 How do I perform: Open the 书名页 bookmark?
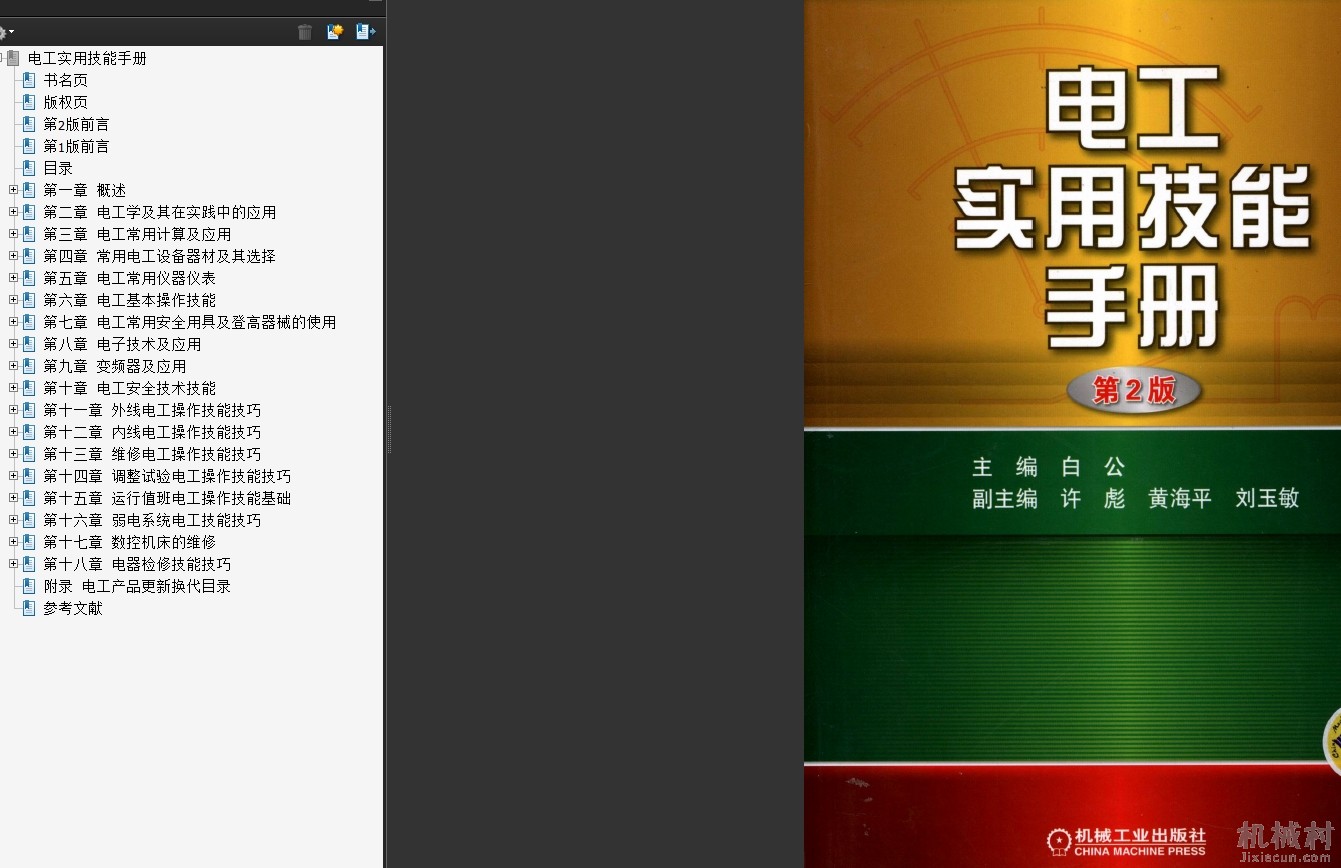(65, 80)
